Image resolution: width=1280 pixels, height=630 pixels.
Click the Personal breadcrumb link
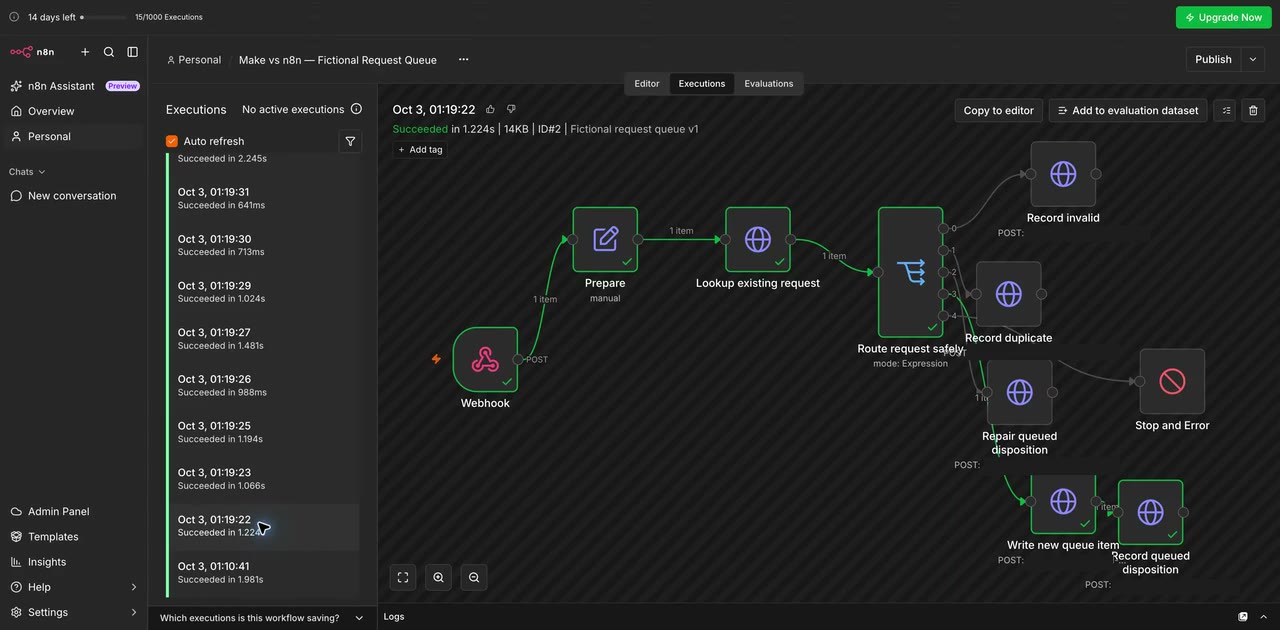coord(194,60)
